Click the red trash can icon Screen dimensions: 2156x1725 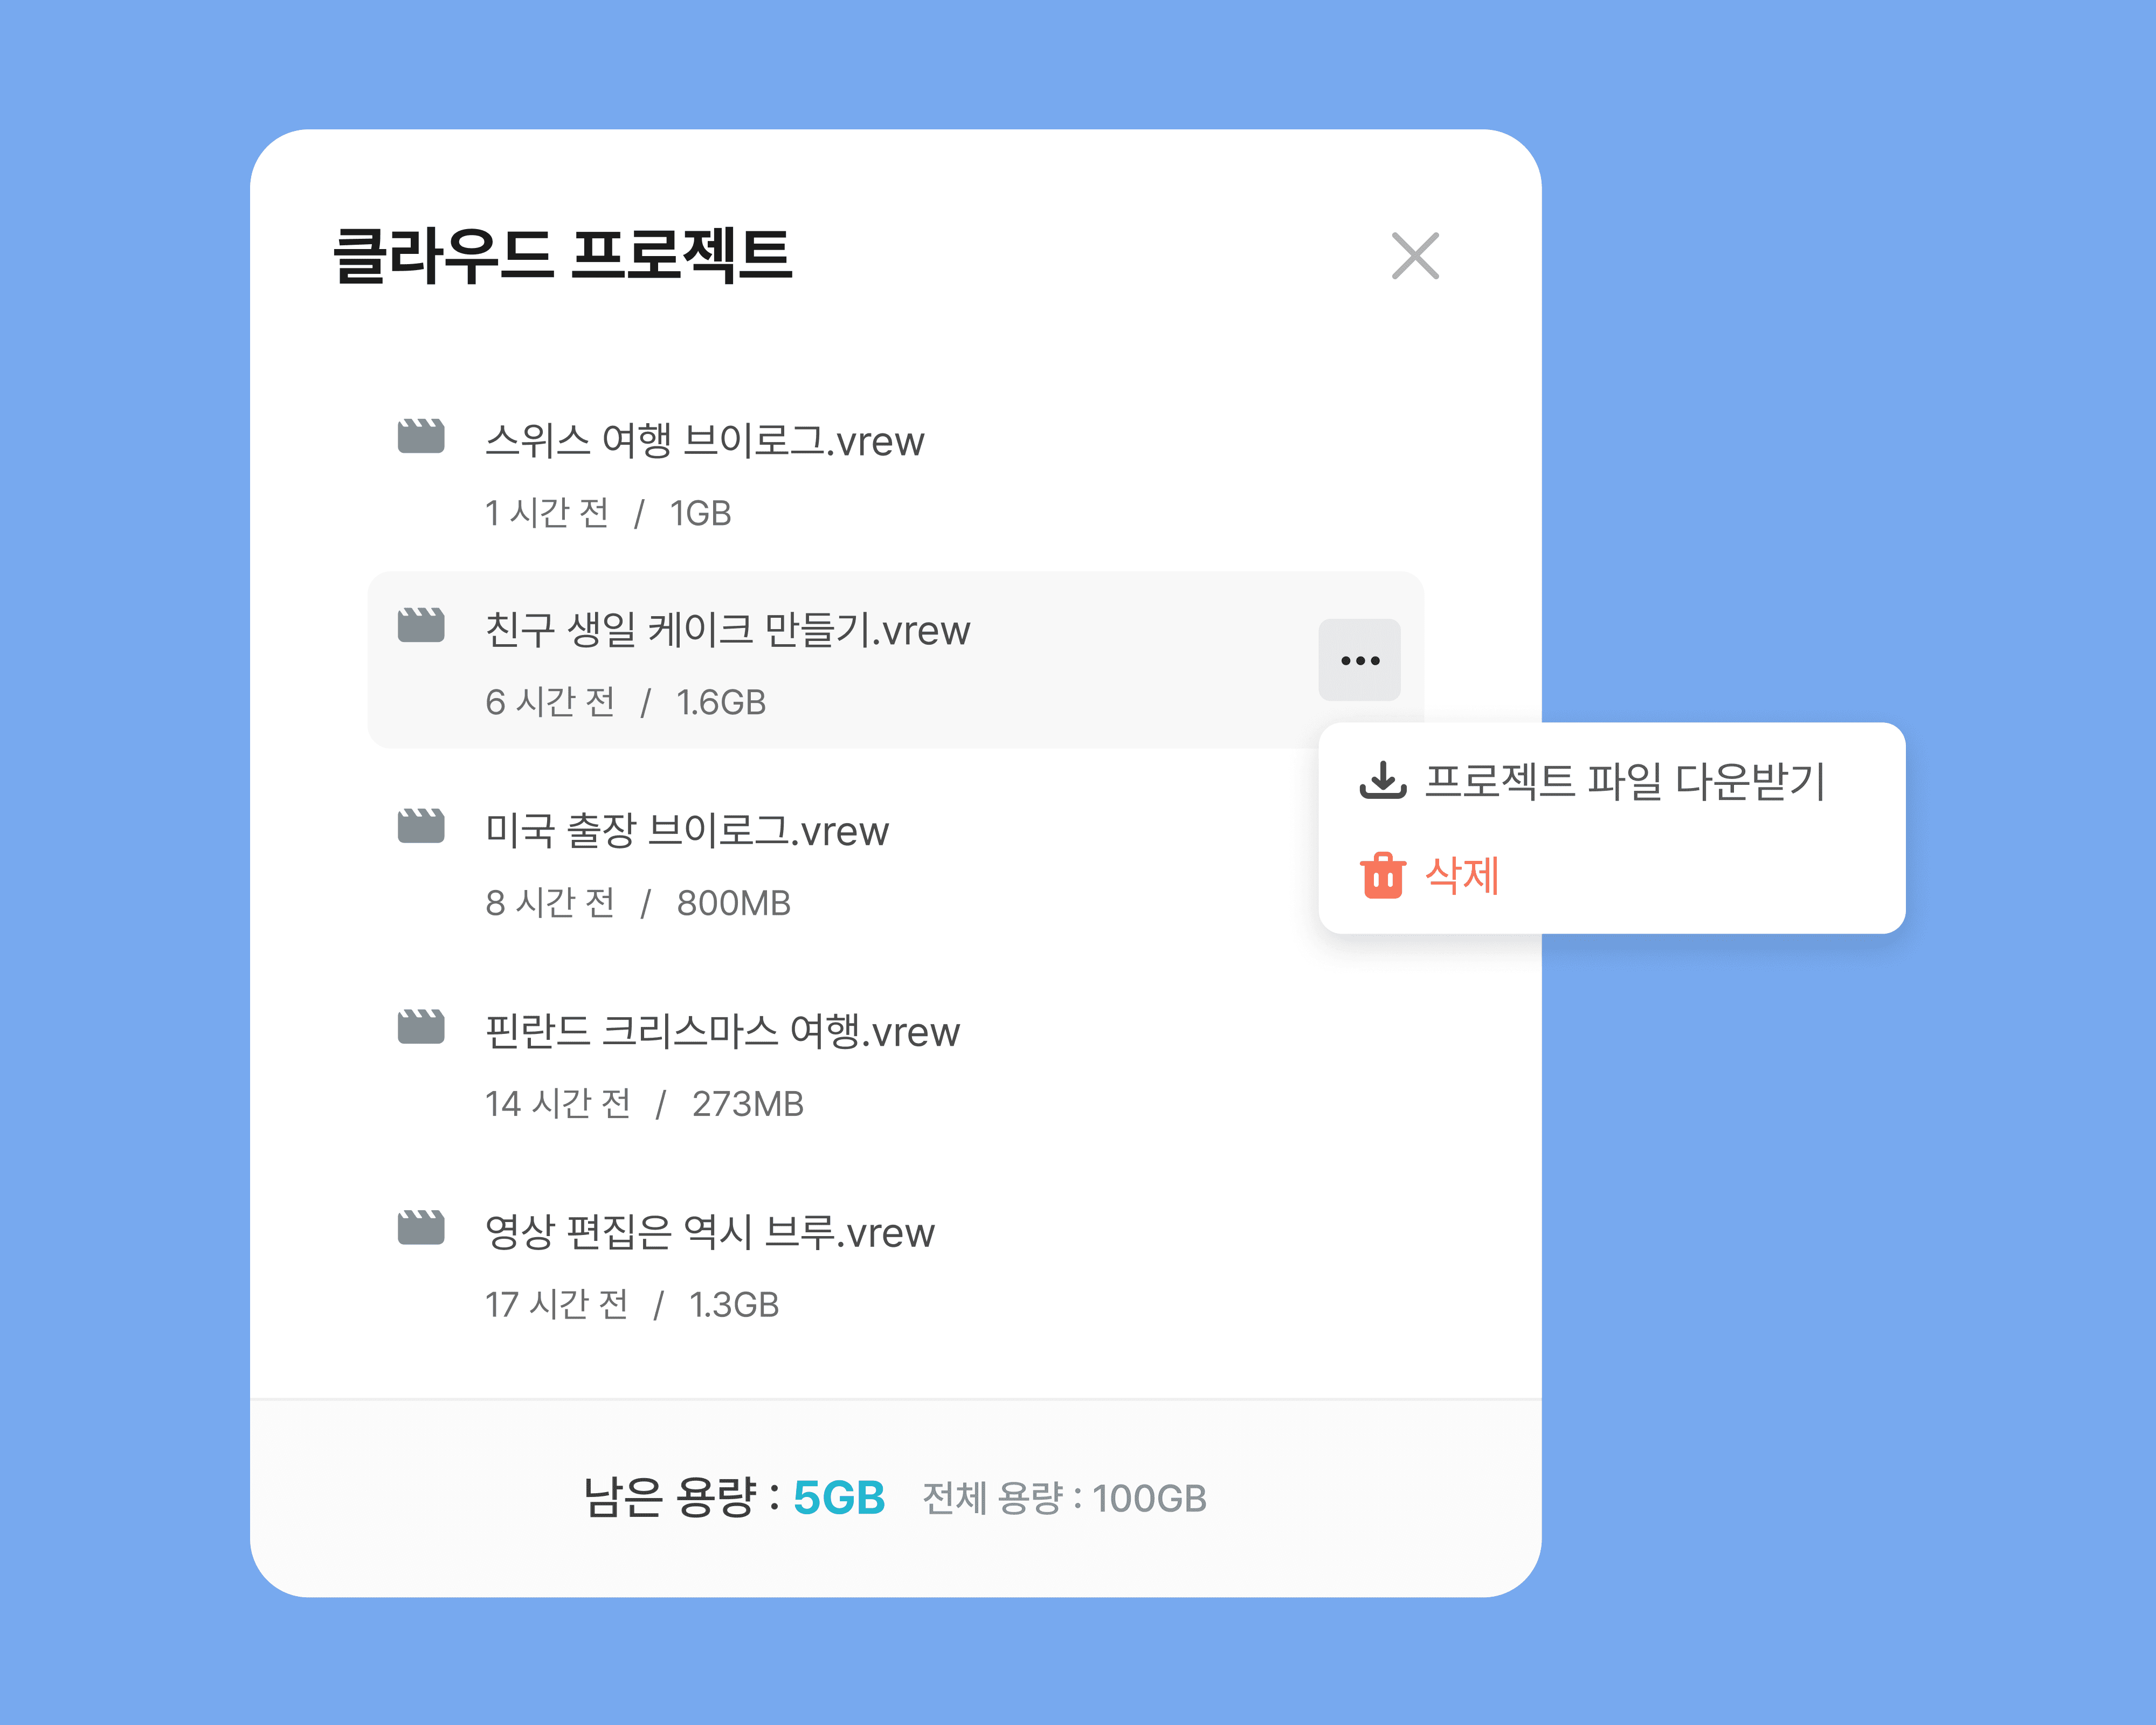click(1383, 875)
